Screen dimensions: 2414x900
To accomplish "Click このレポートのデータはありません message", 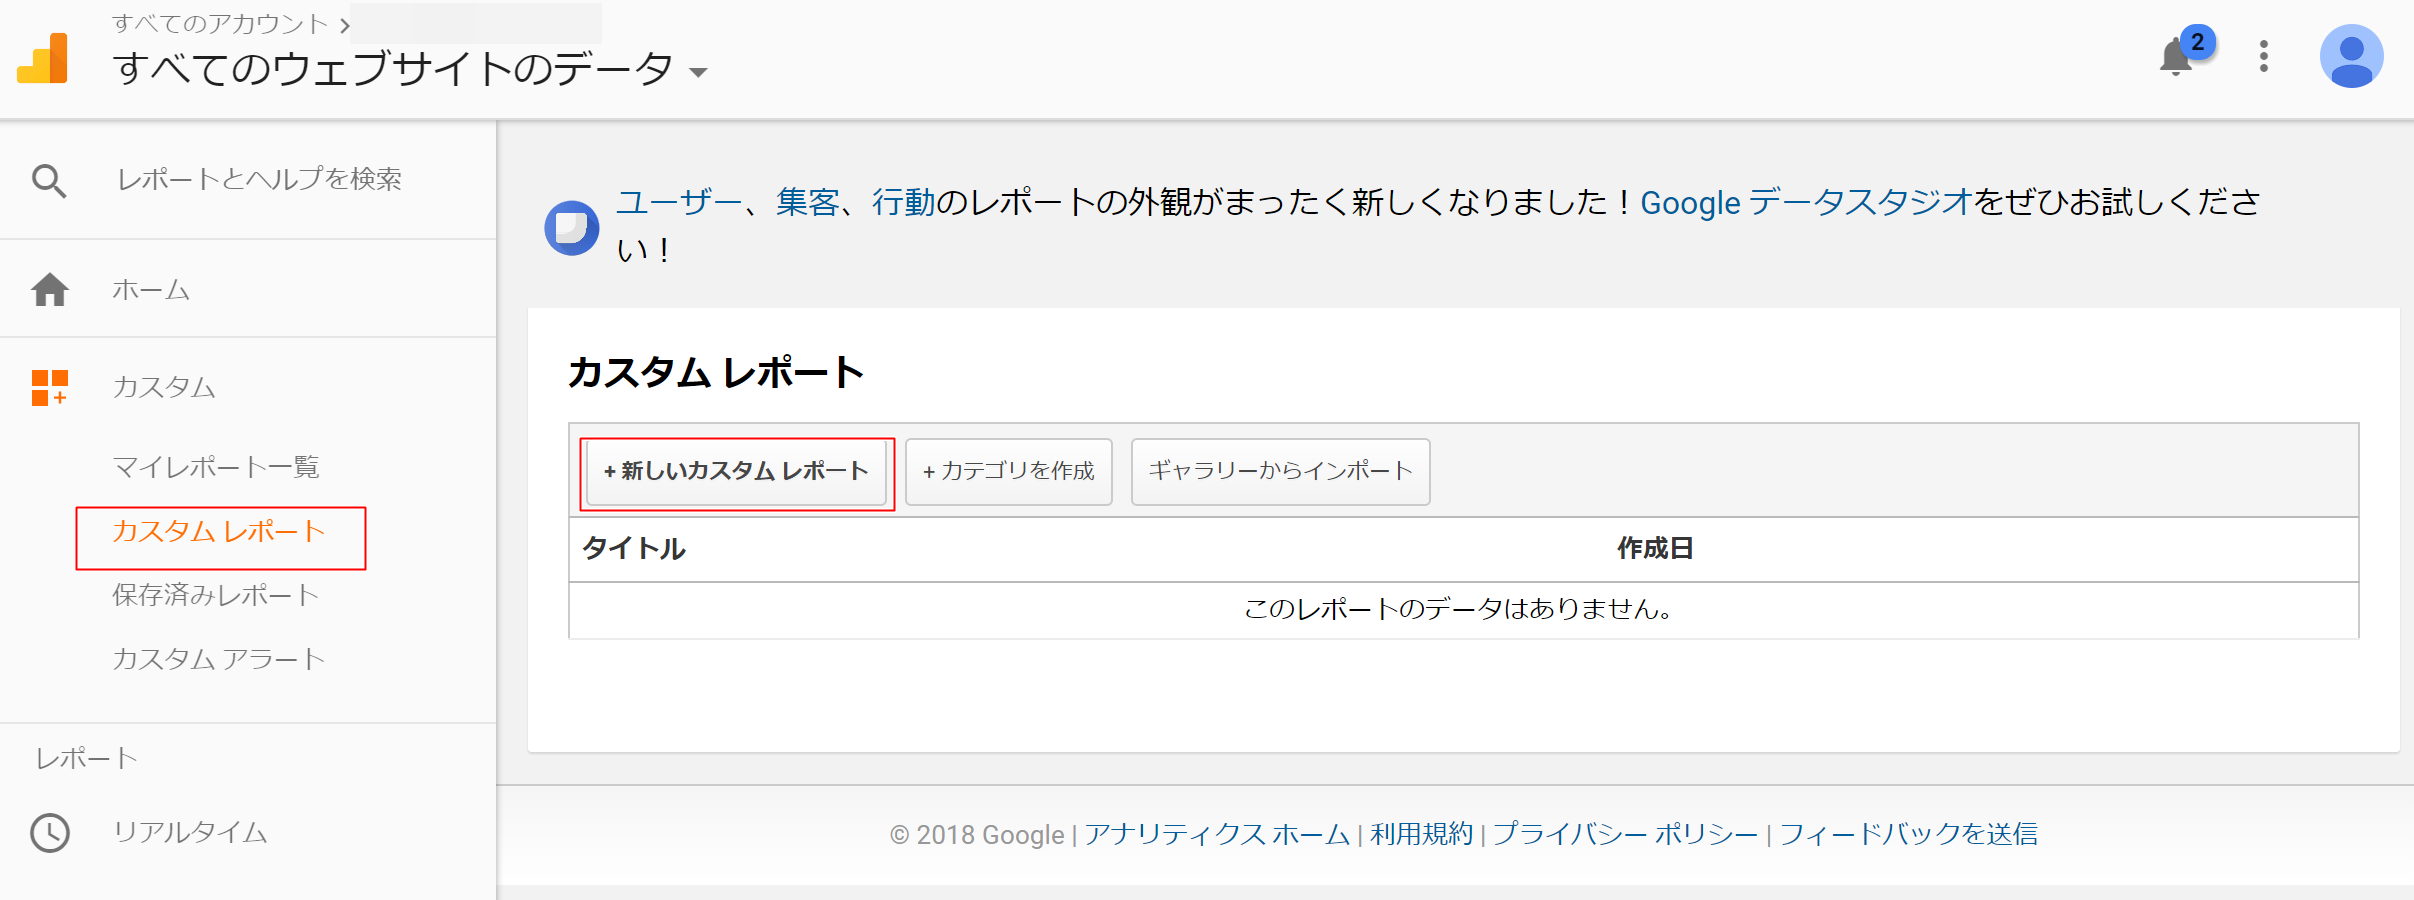I will click(1459, 609).
